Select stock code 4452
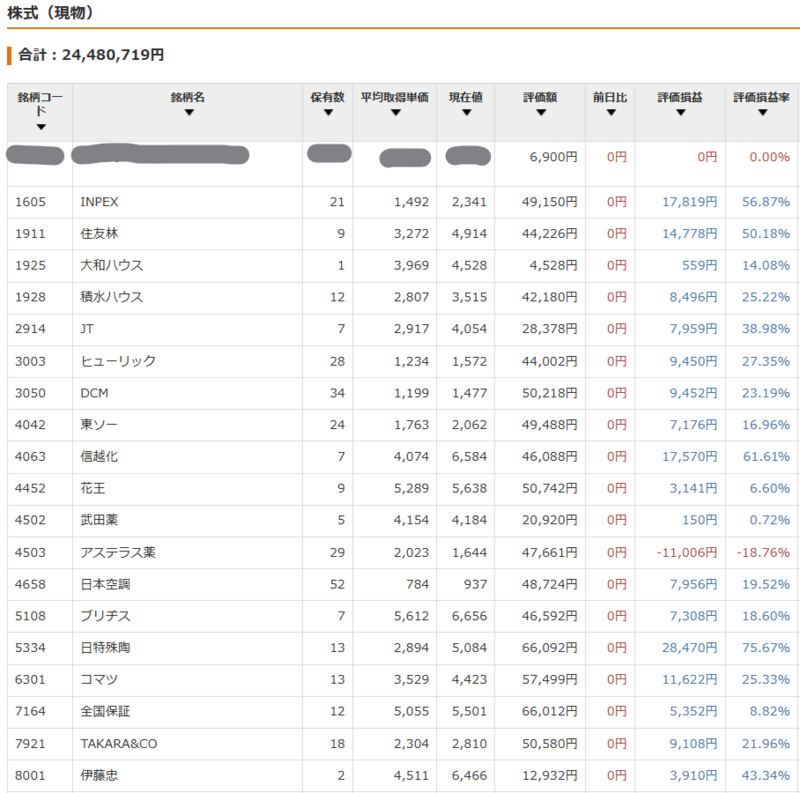This screenshot has height=793, width=800. pyautogui.click(x=30, y=488)
